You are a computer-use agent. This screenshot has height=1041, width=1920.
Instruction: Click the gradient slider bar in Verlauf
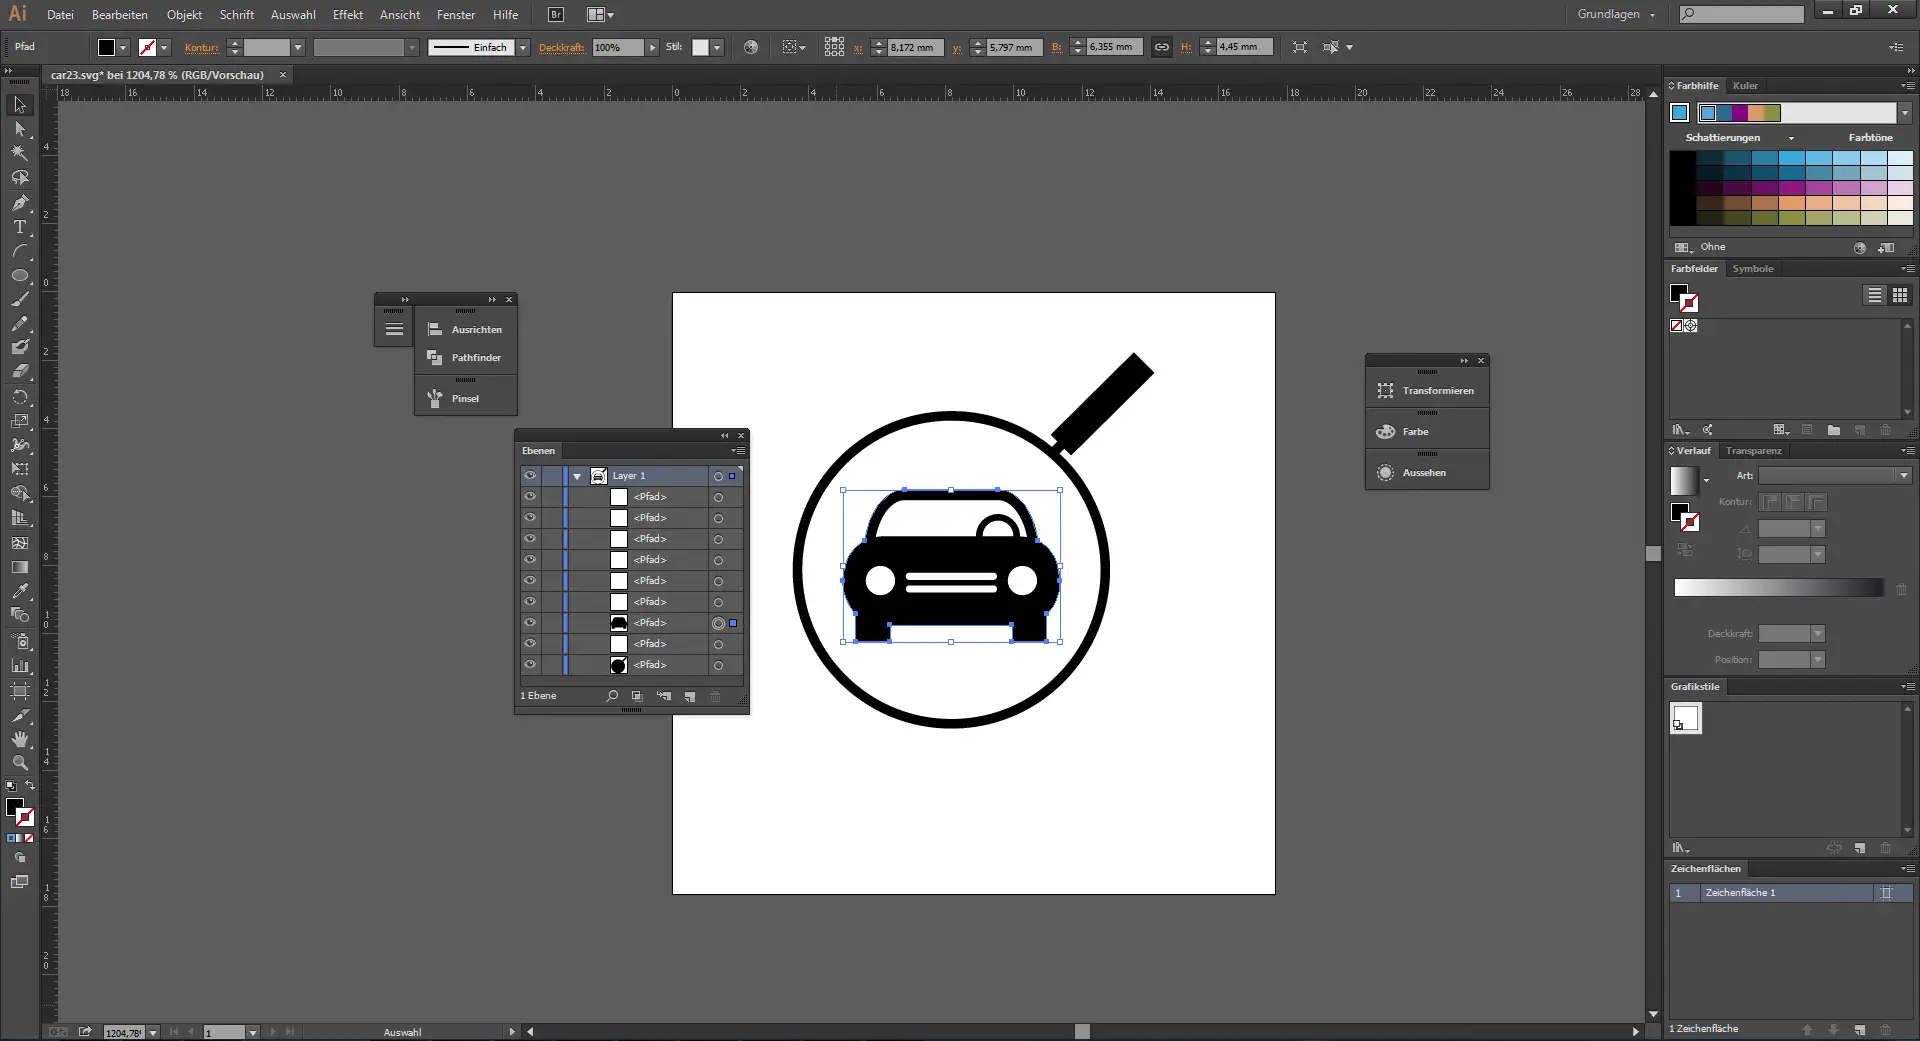1778,588
